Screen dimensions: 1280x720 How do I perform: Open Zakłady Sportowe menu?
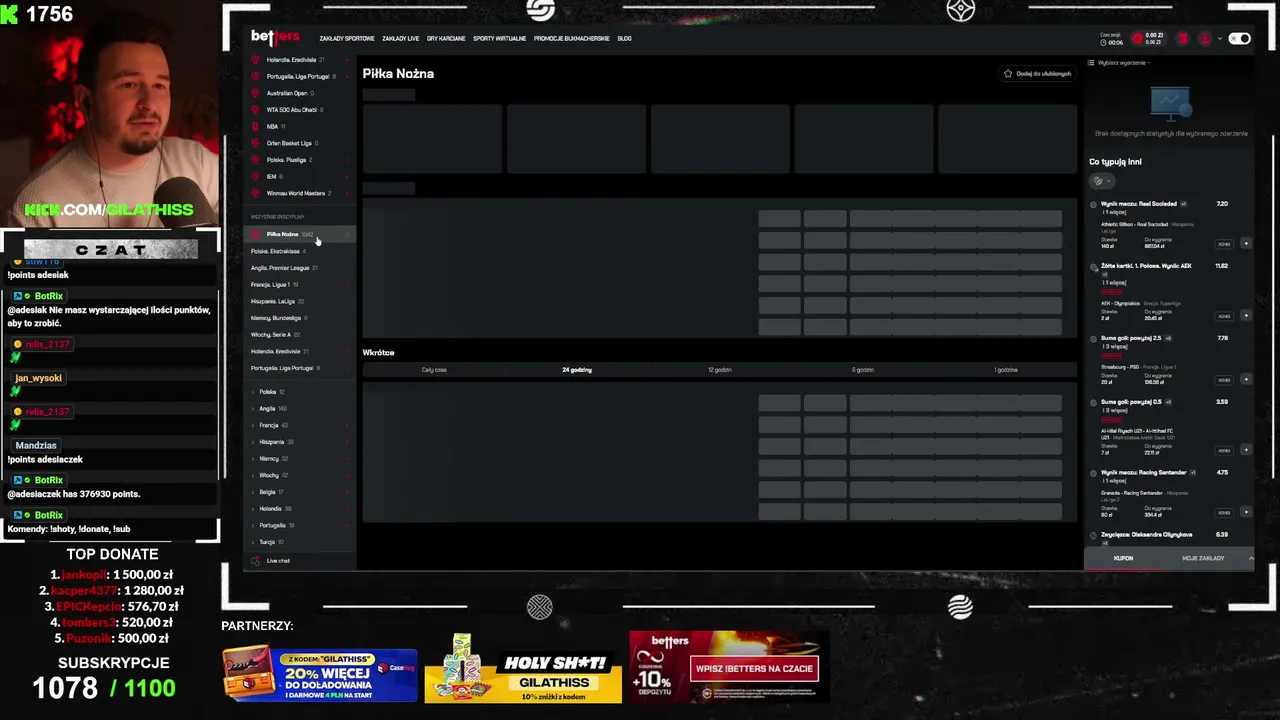coord(347,39)
